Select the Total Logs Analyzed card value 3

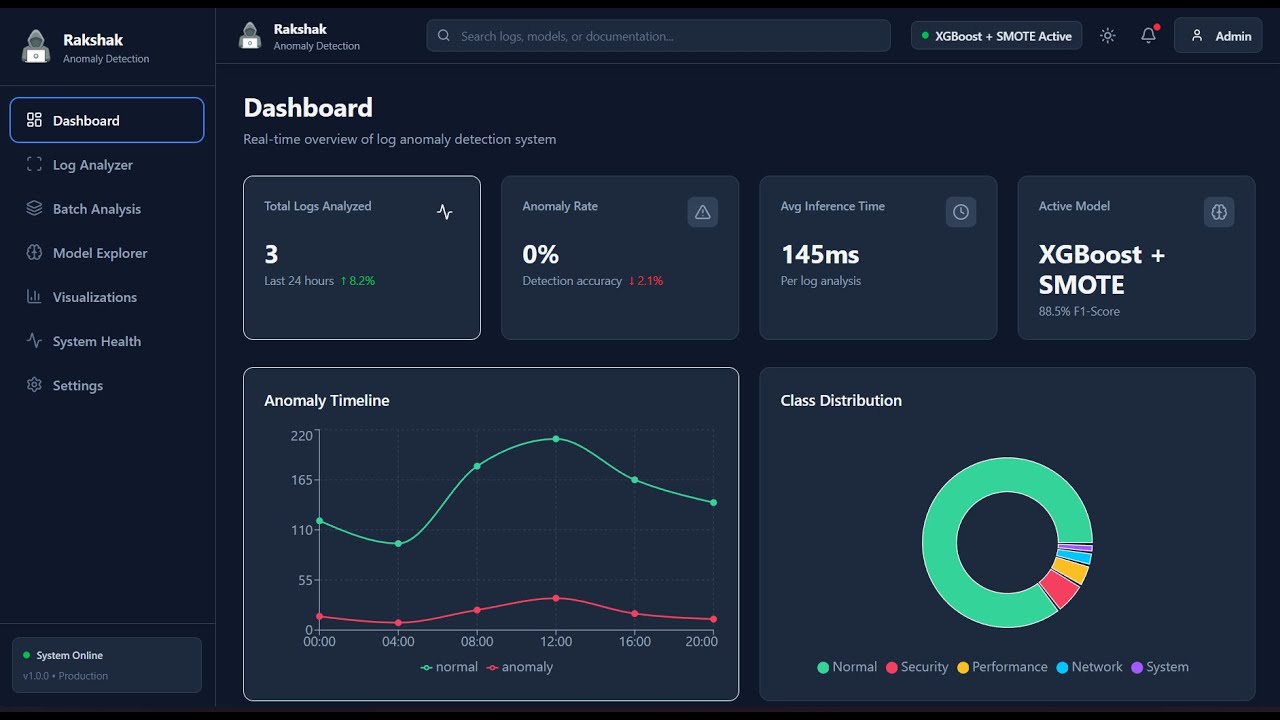tap(271, 254)
